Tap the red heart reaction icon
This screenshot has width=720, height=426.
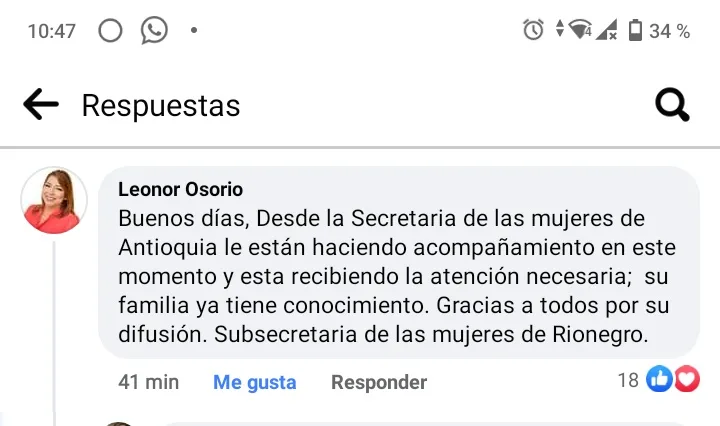click(686, 379)
